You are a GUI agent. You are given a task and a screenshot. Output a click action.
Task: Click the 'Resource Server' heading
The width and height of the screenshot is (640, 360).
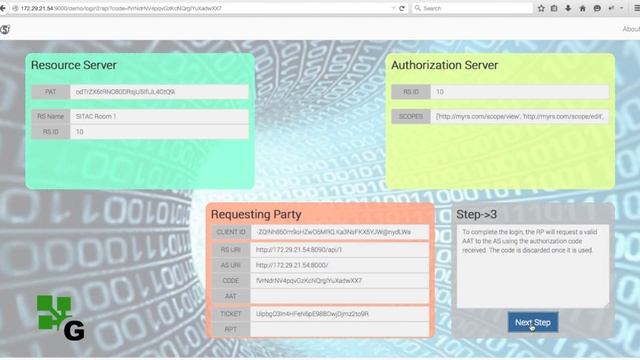pyautogui.click(x=74, y=65)
